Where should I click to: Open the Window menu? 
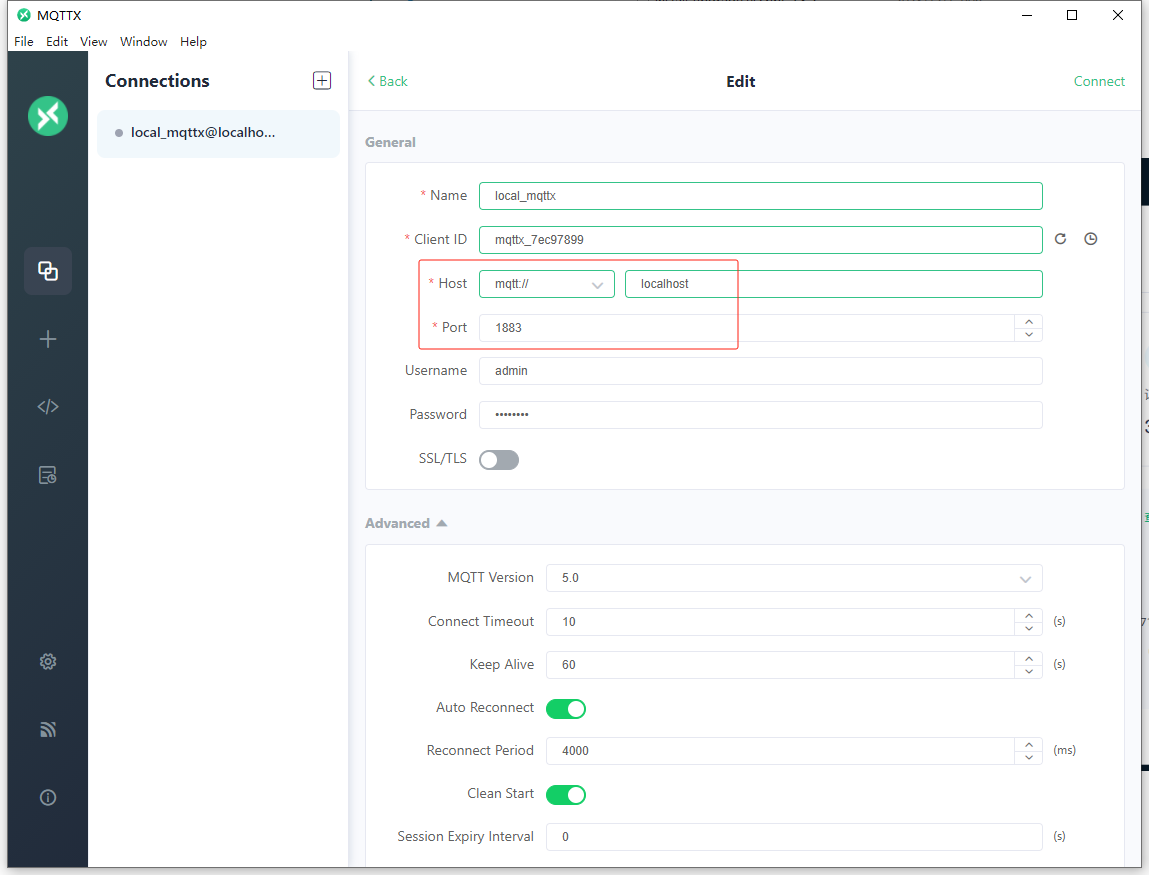144,42
